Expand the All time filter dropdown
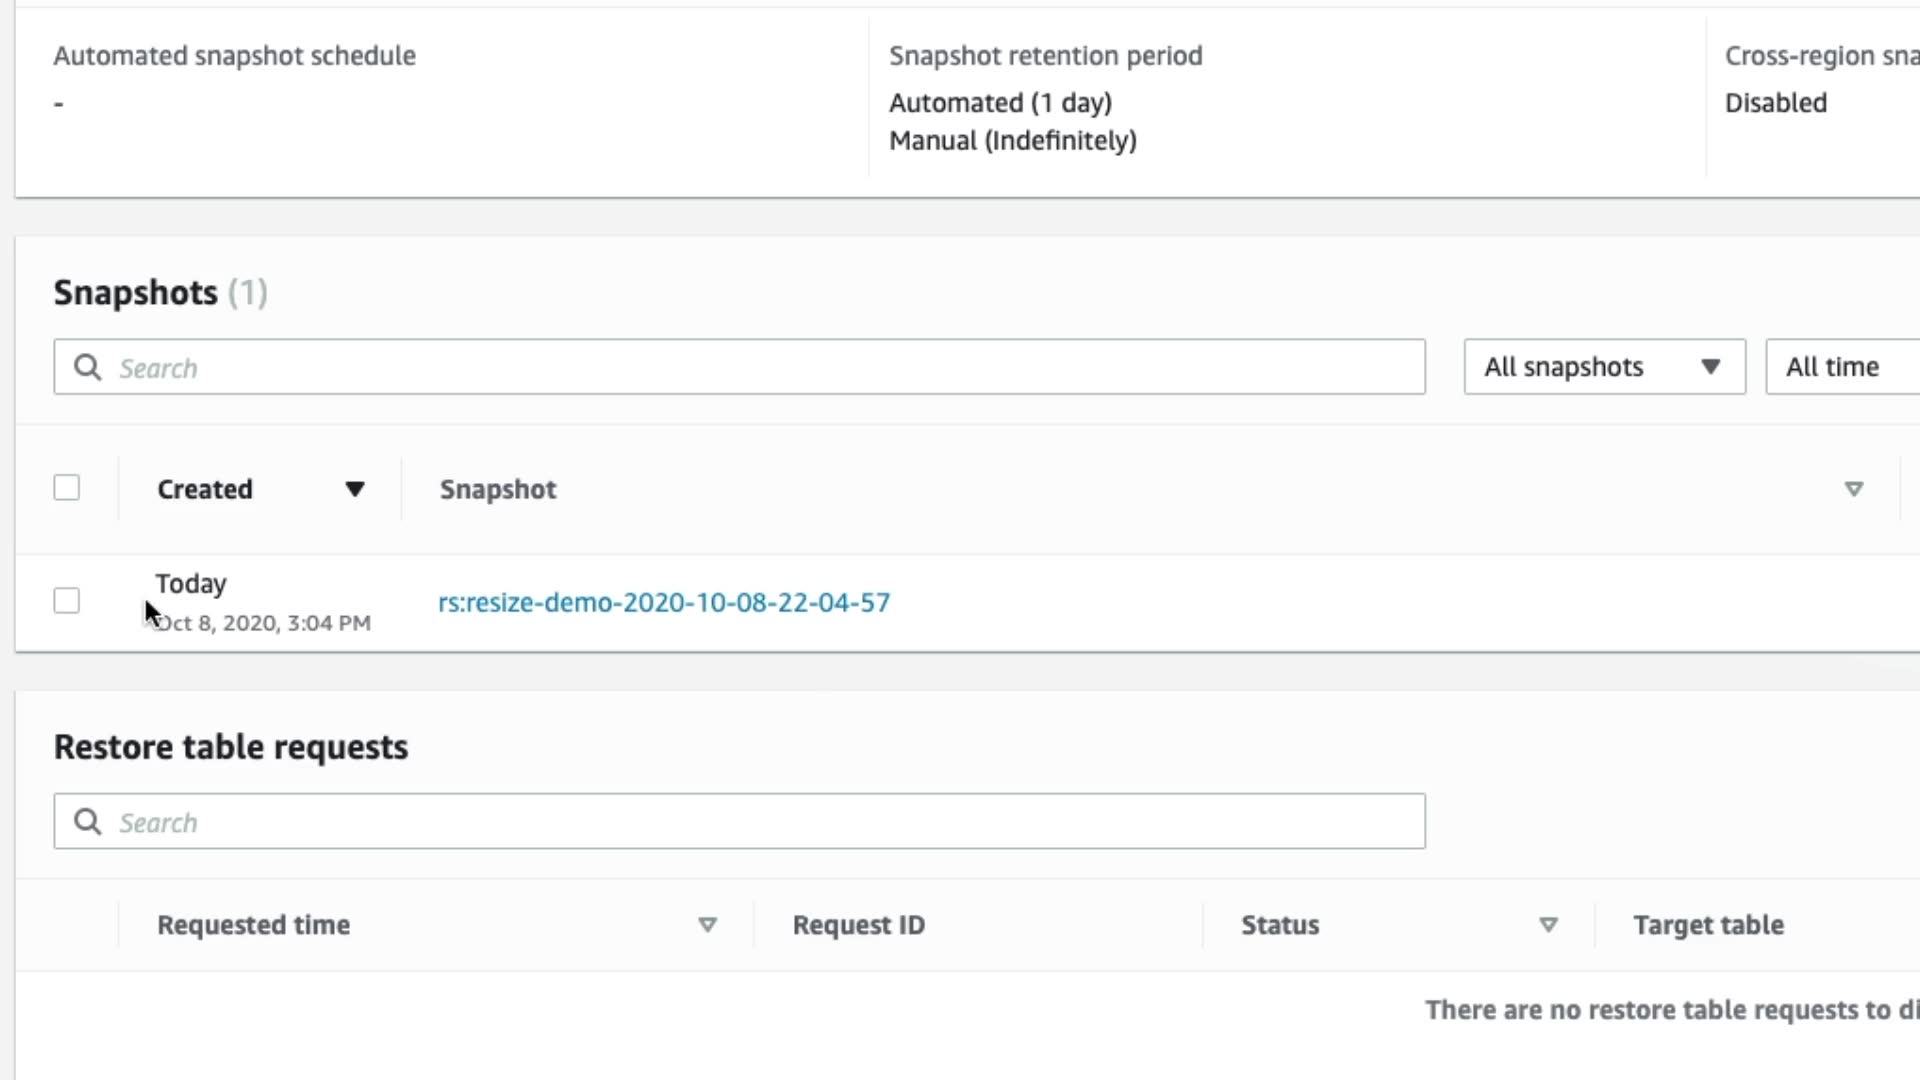 [1840, 367]
